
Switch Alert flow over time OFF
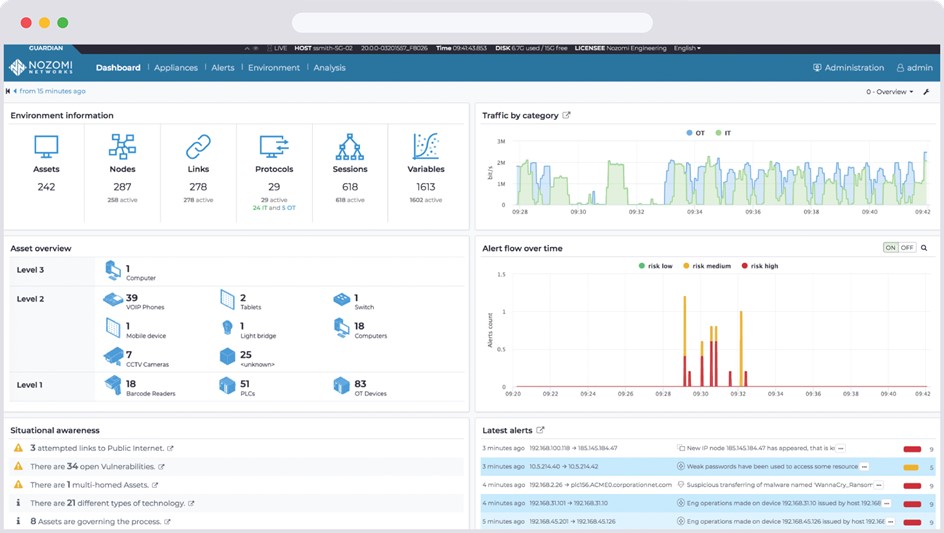click(x=907, y=248)
